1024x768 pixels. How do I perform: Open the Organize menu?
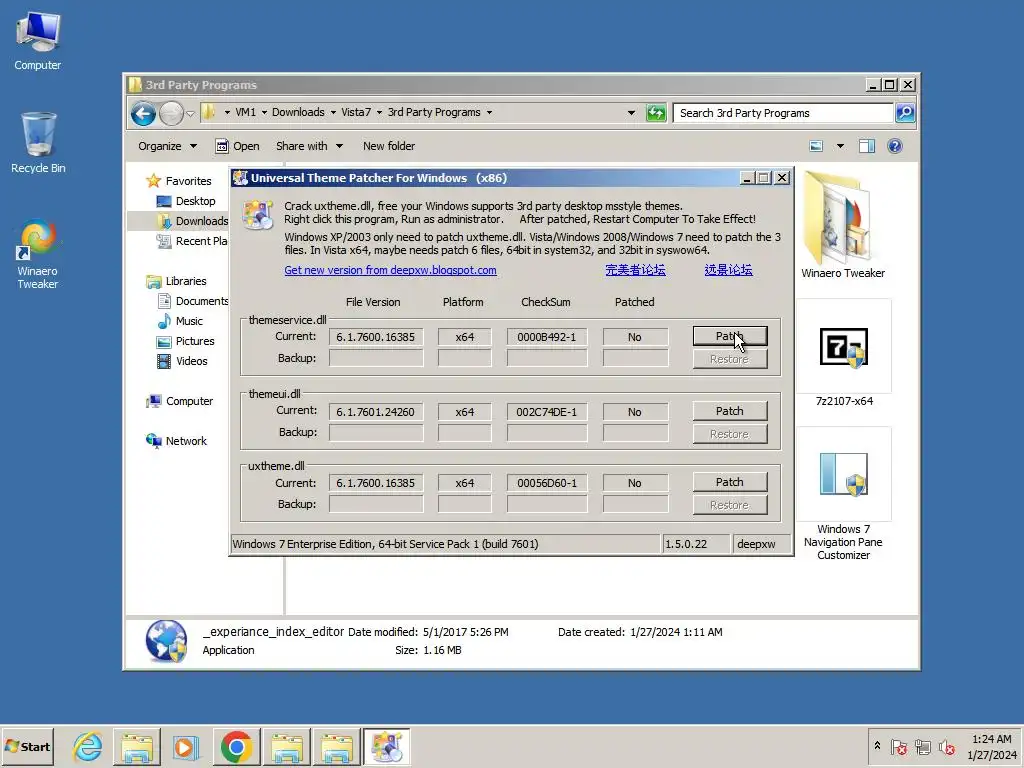pyautogui.click(x=167, y=146)
